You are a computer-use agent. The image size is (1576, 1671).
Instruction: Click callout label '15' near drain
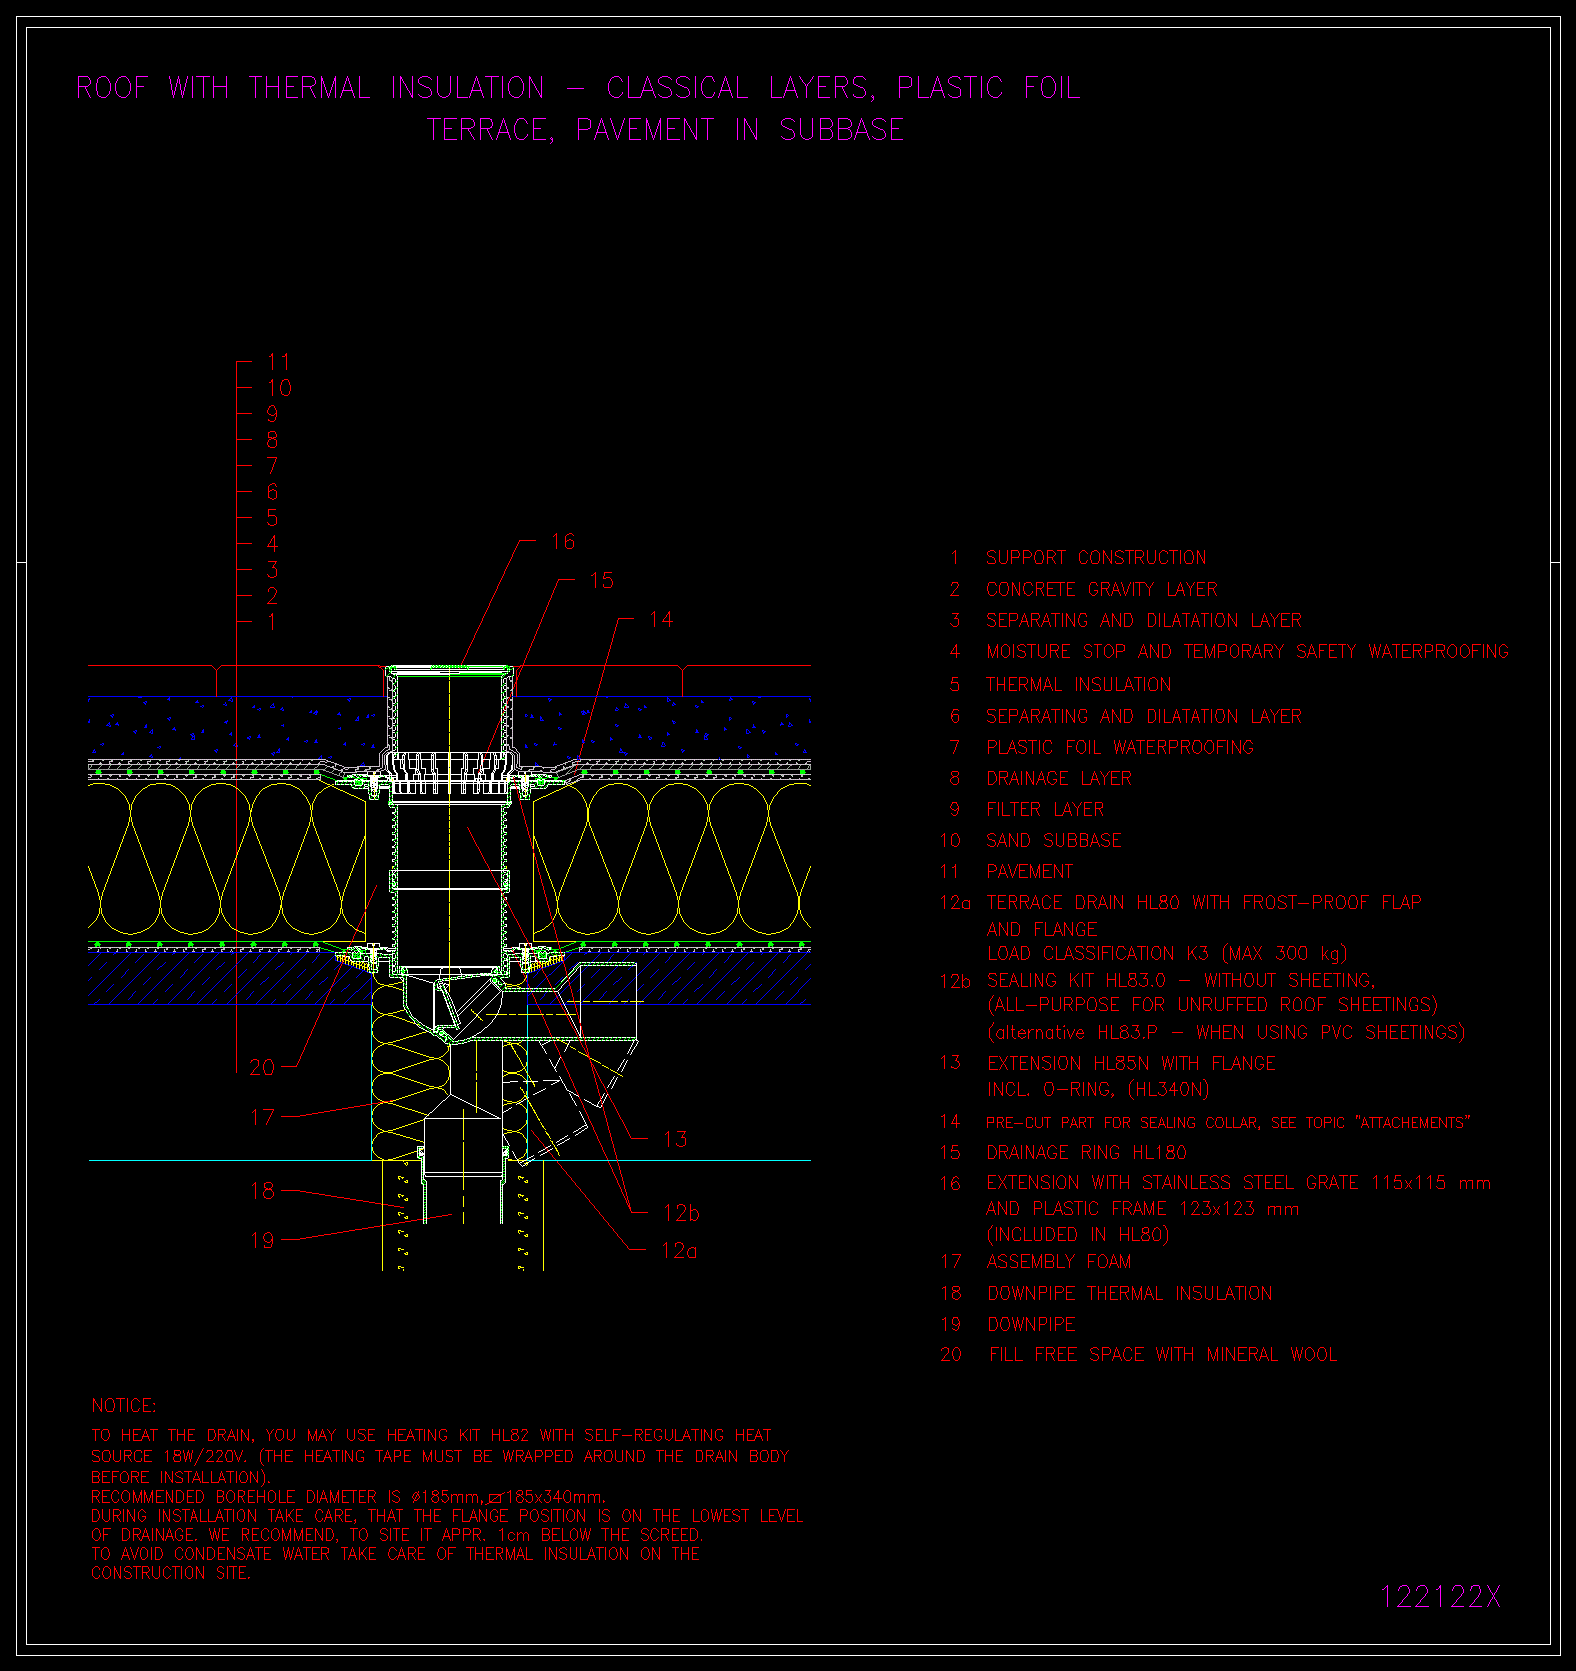[601, 580]
